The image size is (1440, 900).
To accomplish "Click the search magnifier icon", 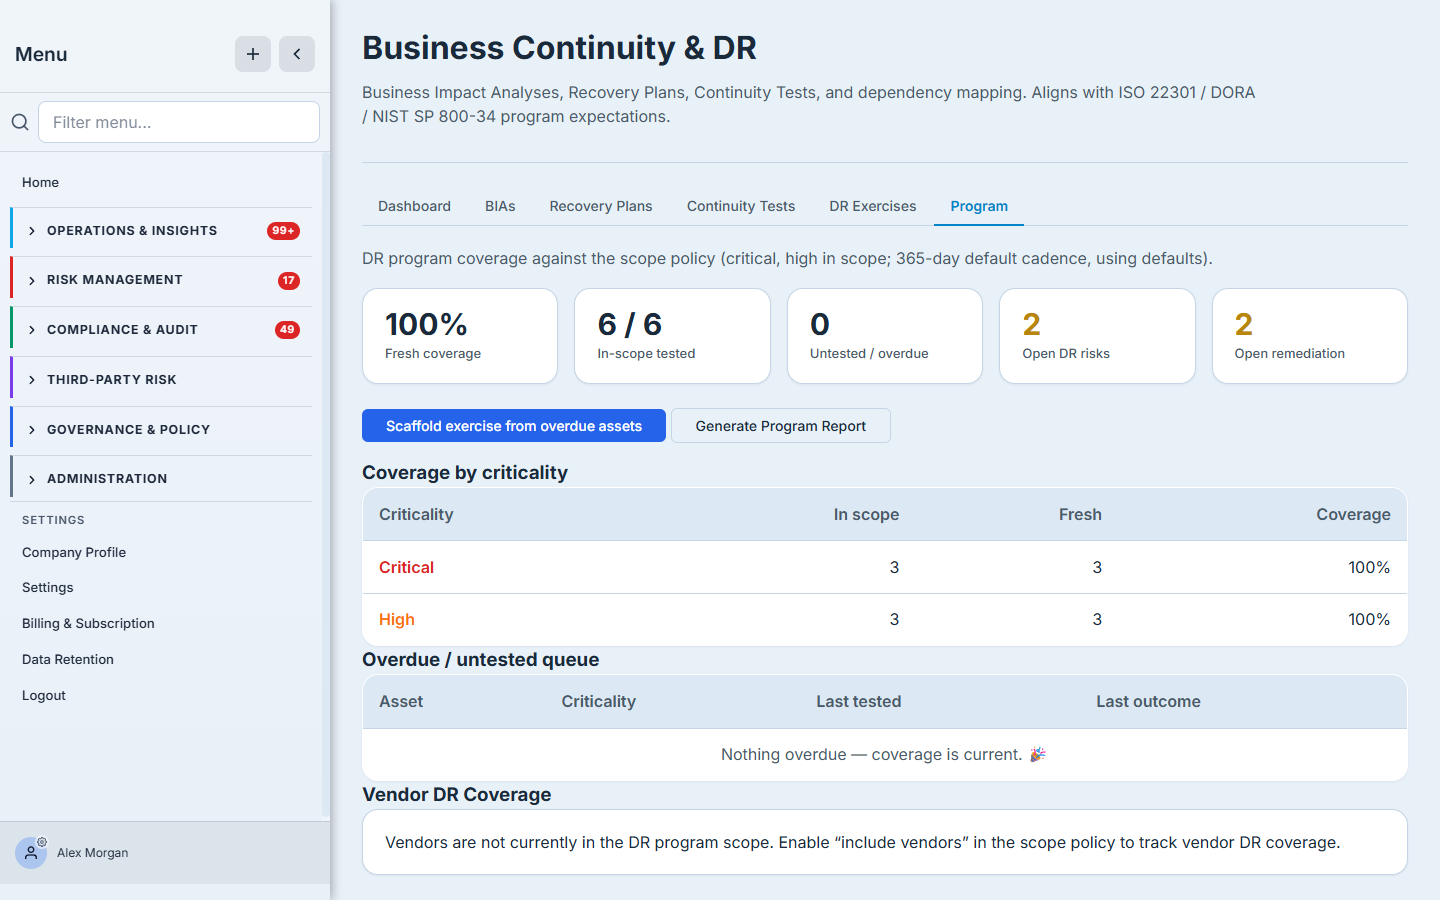I will tap(20, 122).
